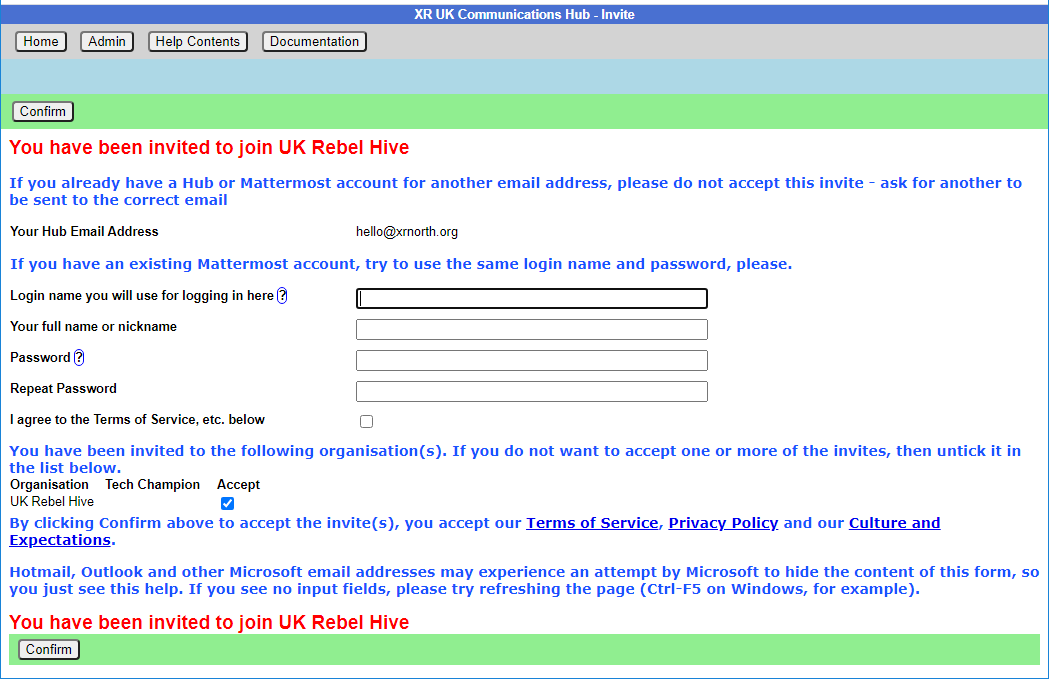Go to the Home page

[41, 41]
